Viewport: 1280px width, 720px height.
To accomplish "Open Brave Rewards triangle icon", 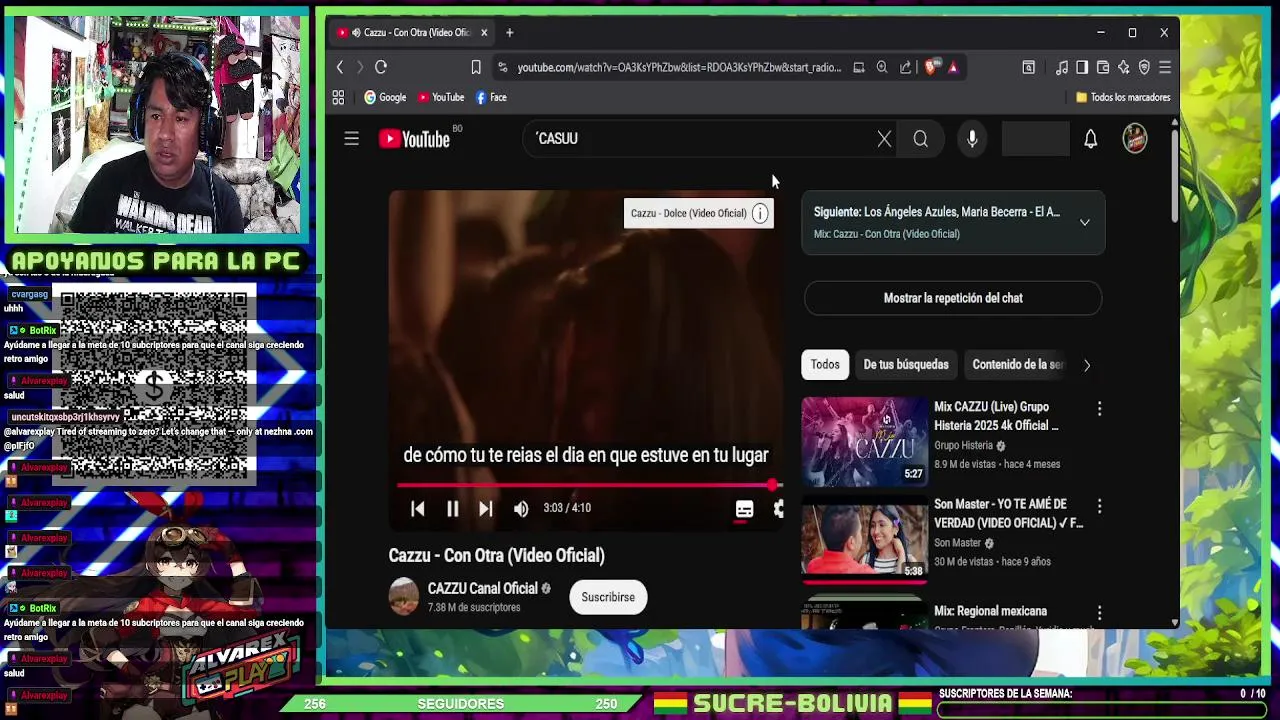I will (x=953, y=67).
